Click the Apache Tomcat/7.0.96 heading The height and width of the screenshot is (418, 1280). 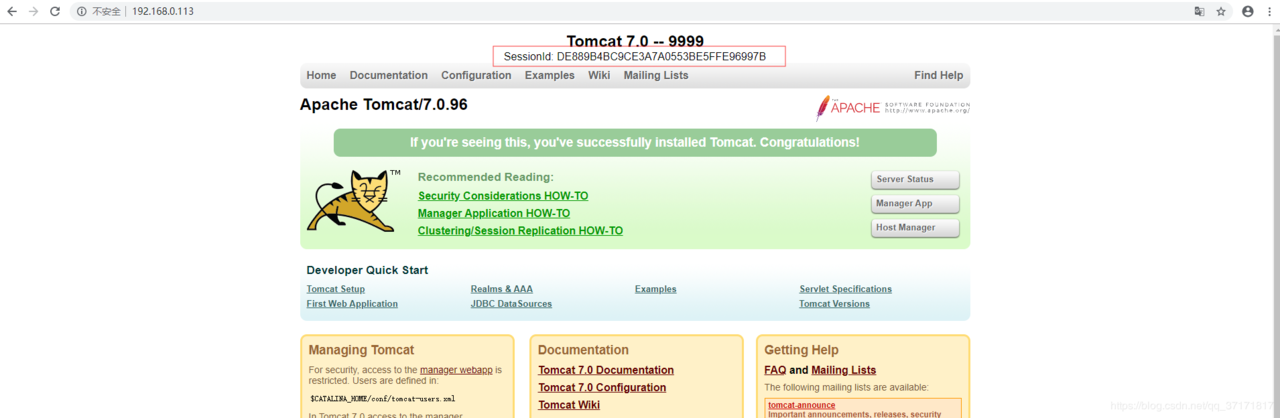tap(383, 105)
